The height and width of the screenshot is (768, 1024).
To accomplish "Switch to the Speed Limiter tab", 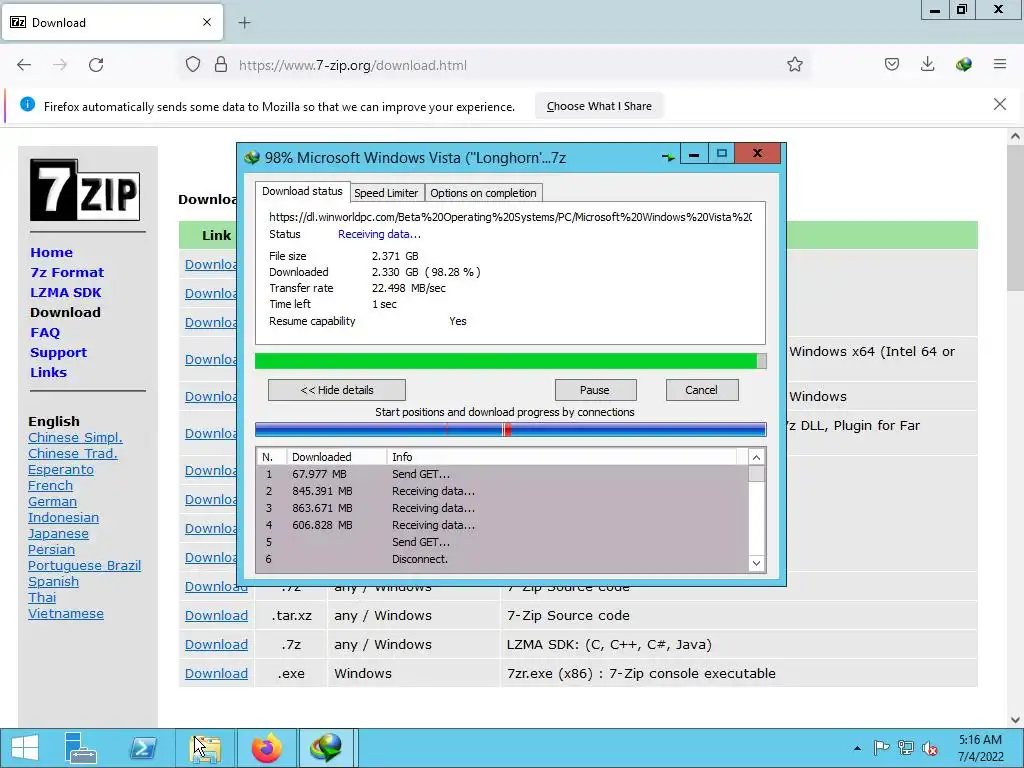I will (386, 193).
